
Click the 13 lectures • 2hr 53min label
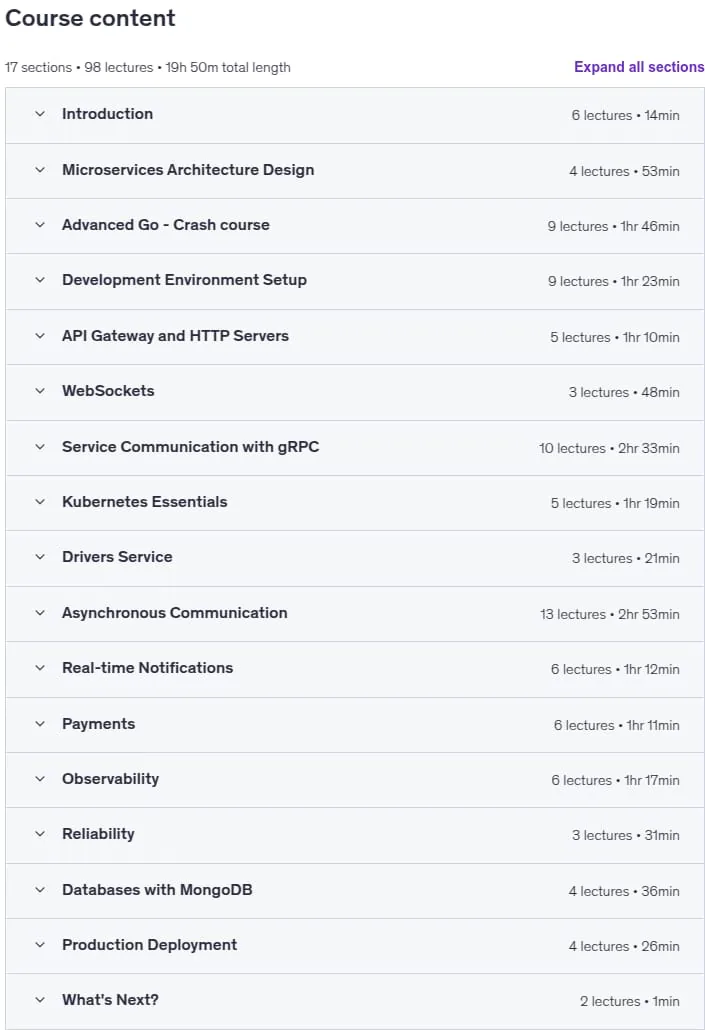coord(610,614)
